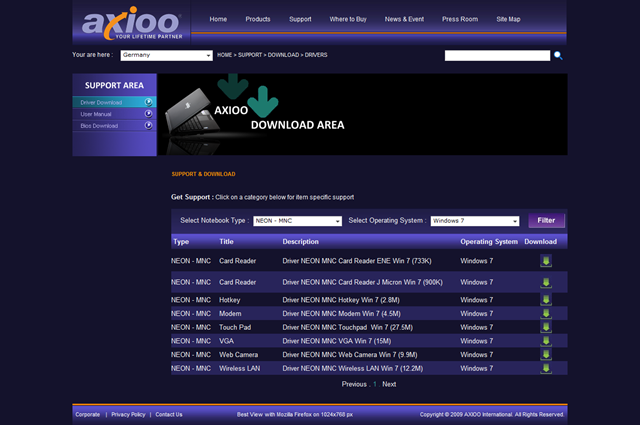Click HOME in the breadcrumb

click(224, 55)
